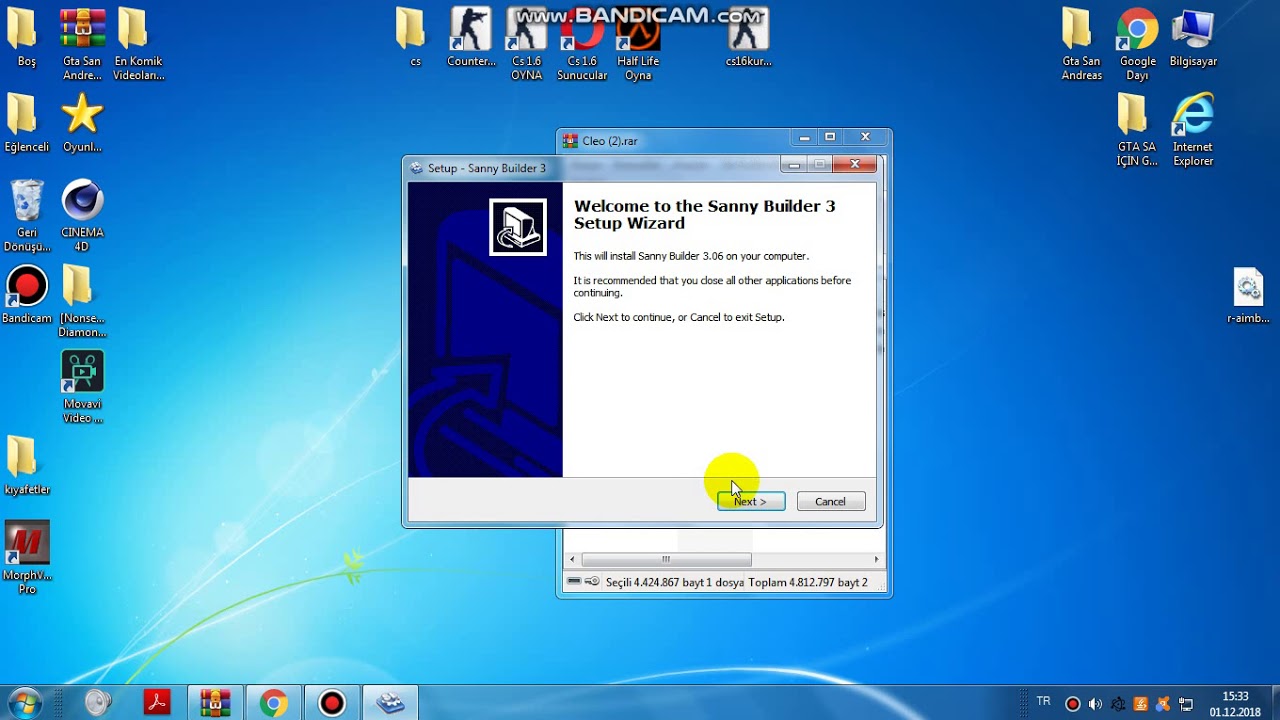
Task: Click the "This will install Sanny Builder 3.06" line
Action: tap(691, 256)
